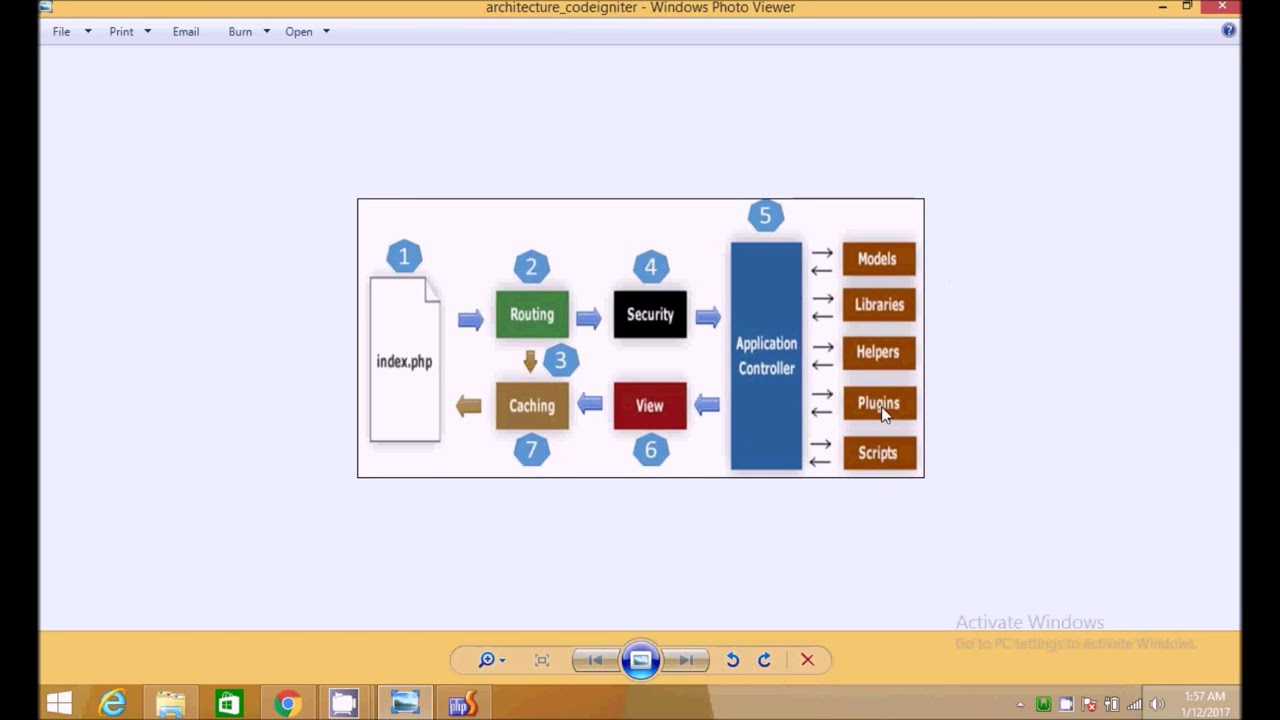Click the Email menu item
The width and height of the screenshot is (1280, 720).
(185, 32)
